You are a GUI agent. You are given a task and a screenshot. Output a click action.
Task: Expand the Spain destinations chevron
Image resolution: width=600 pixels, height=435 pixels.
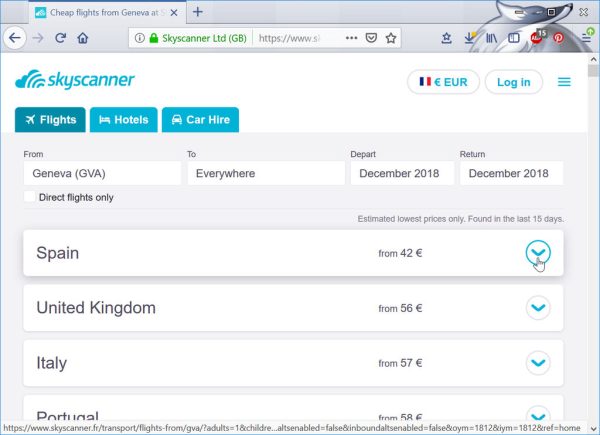click(x=538, y=253)
